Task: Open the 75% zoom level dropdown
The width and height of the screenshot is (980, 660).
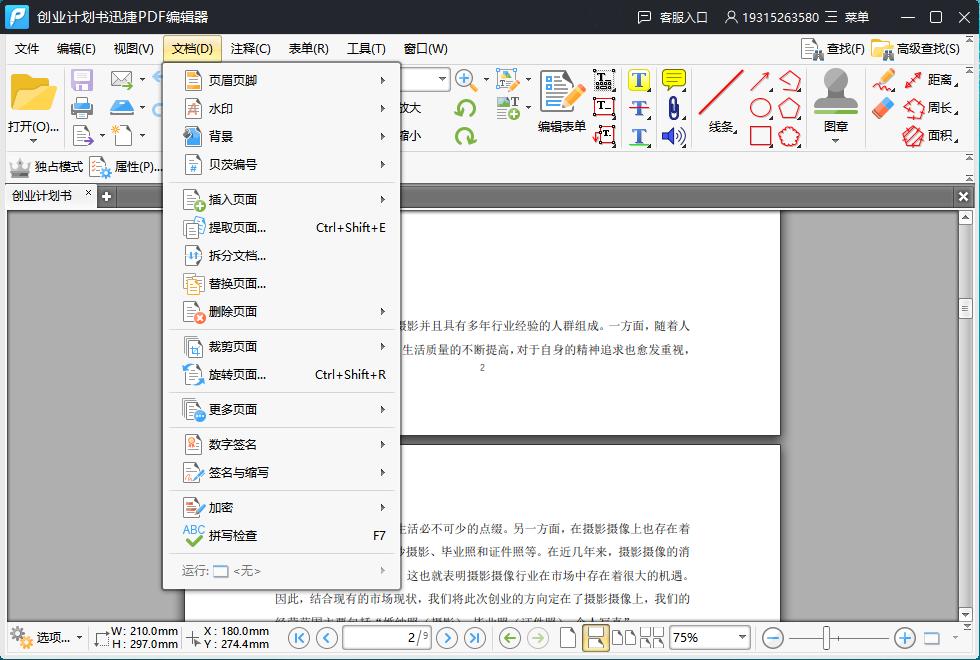Action: click(744, 637)
